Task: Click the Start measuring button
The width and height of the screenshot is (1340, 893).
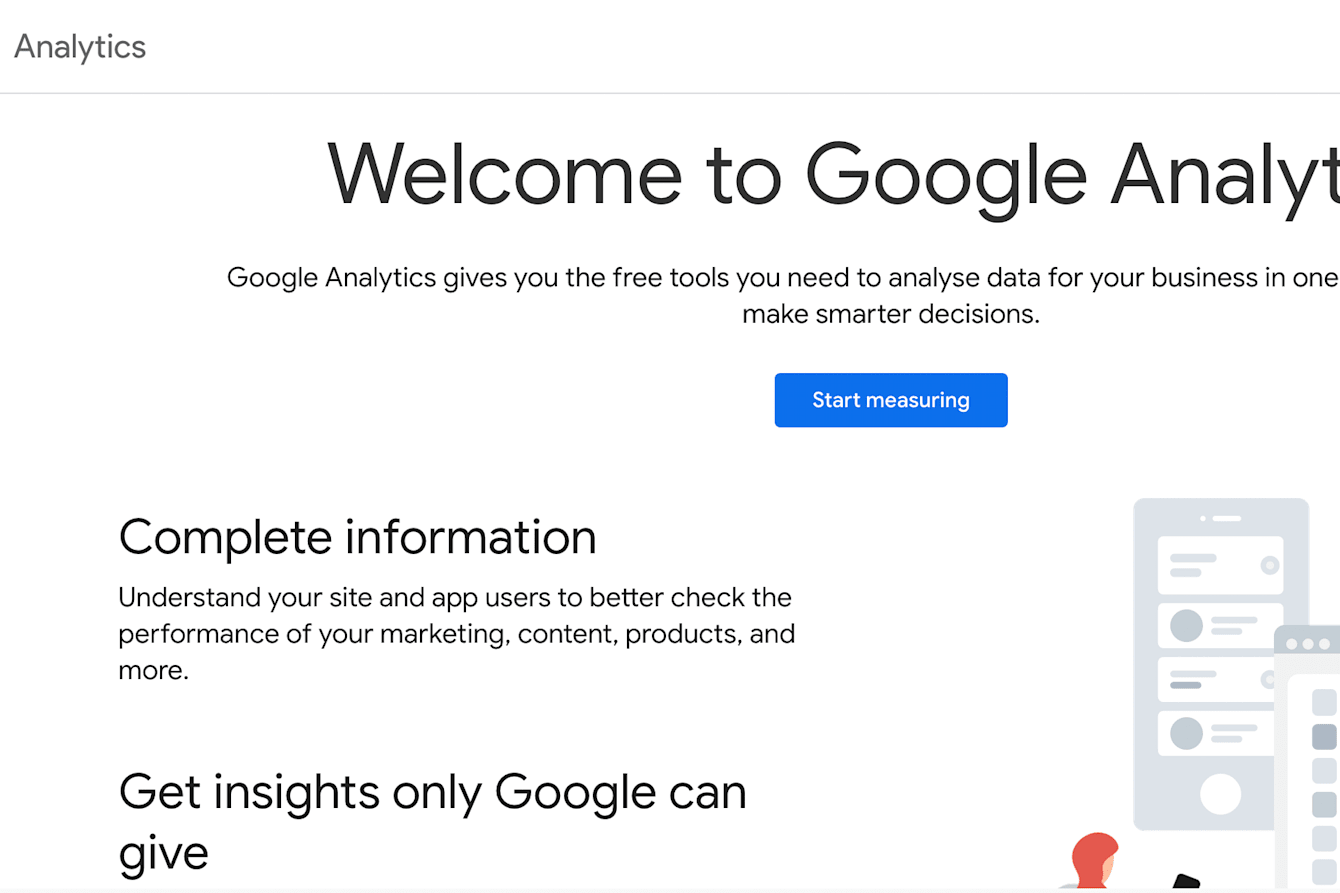Action: coord(890,400)
